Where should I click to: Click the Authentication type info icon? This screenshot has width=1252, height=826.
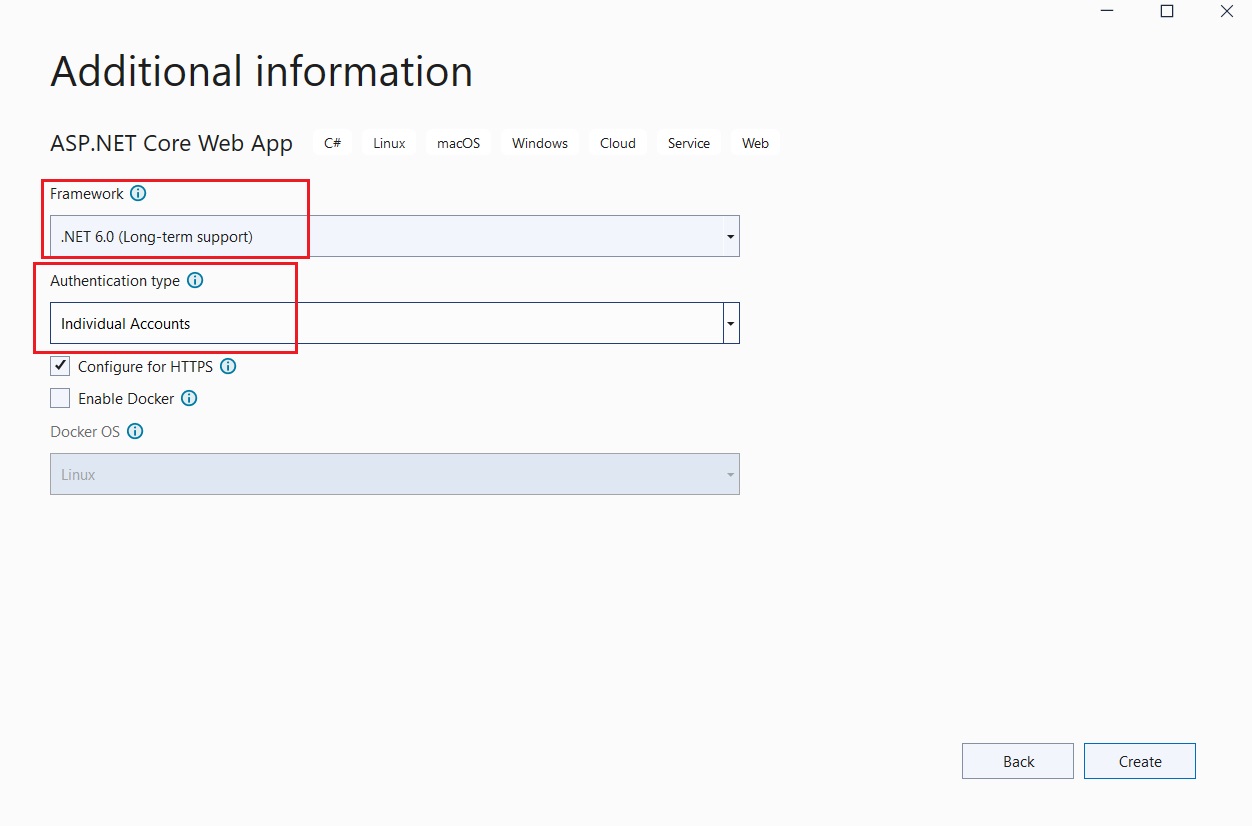pyautogui.click(x=195, y=281)
